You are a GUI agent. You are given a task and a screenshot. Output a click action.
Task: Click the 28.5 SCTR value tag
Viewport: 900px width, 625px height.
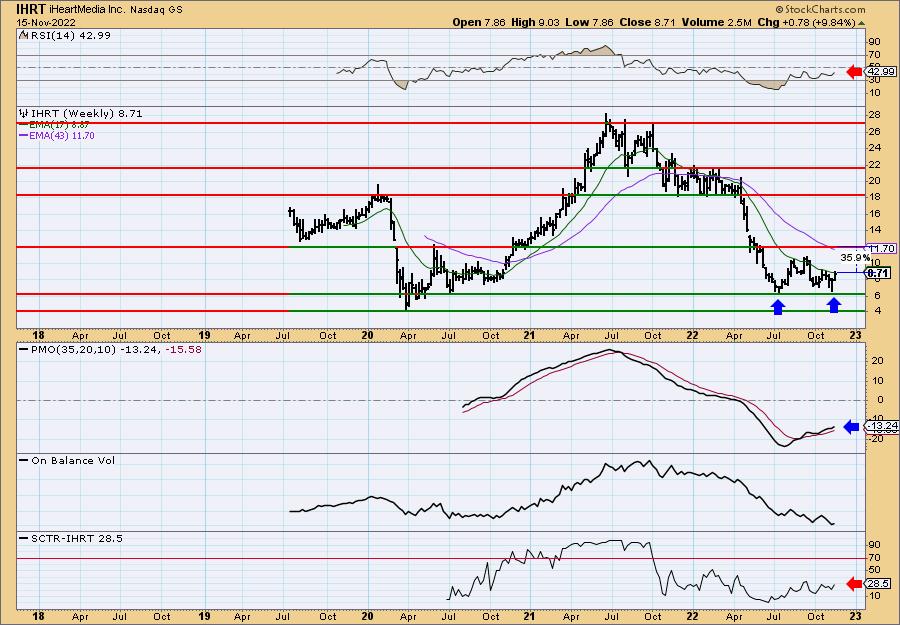pos(880,584)
